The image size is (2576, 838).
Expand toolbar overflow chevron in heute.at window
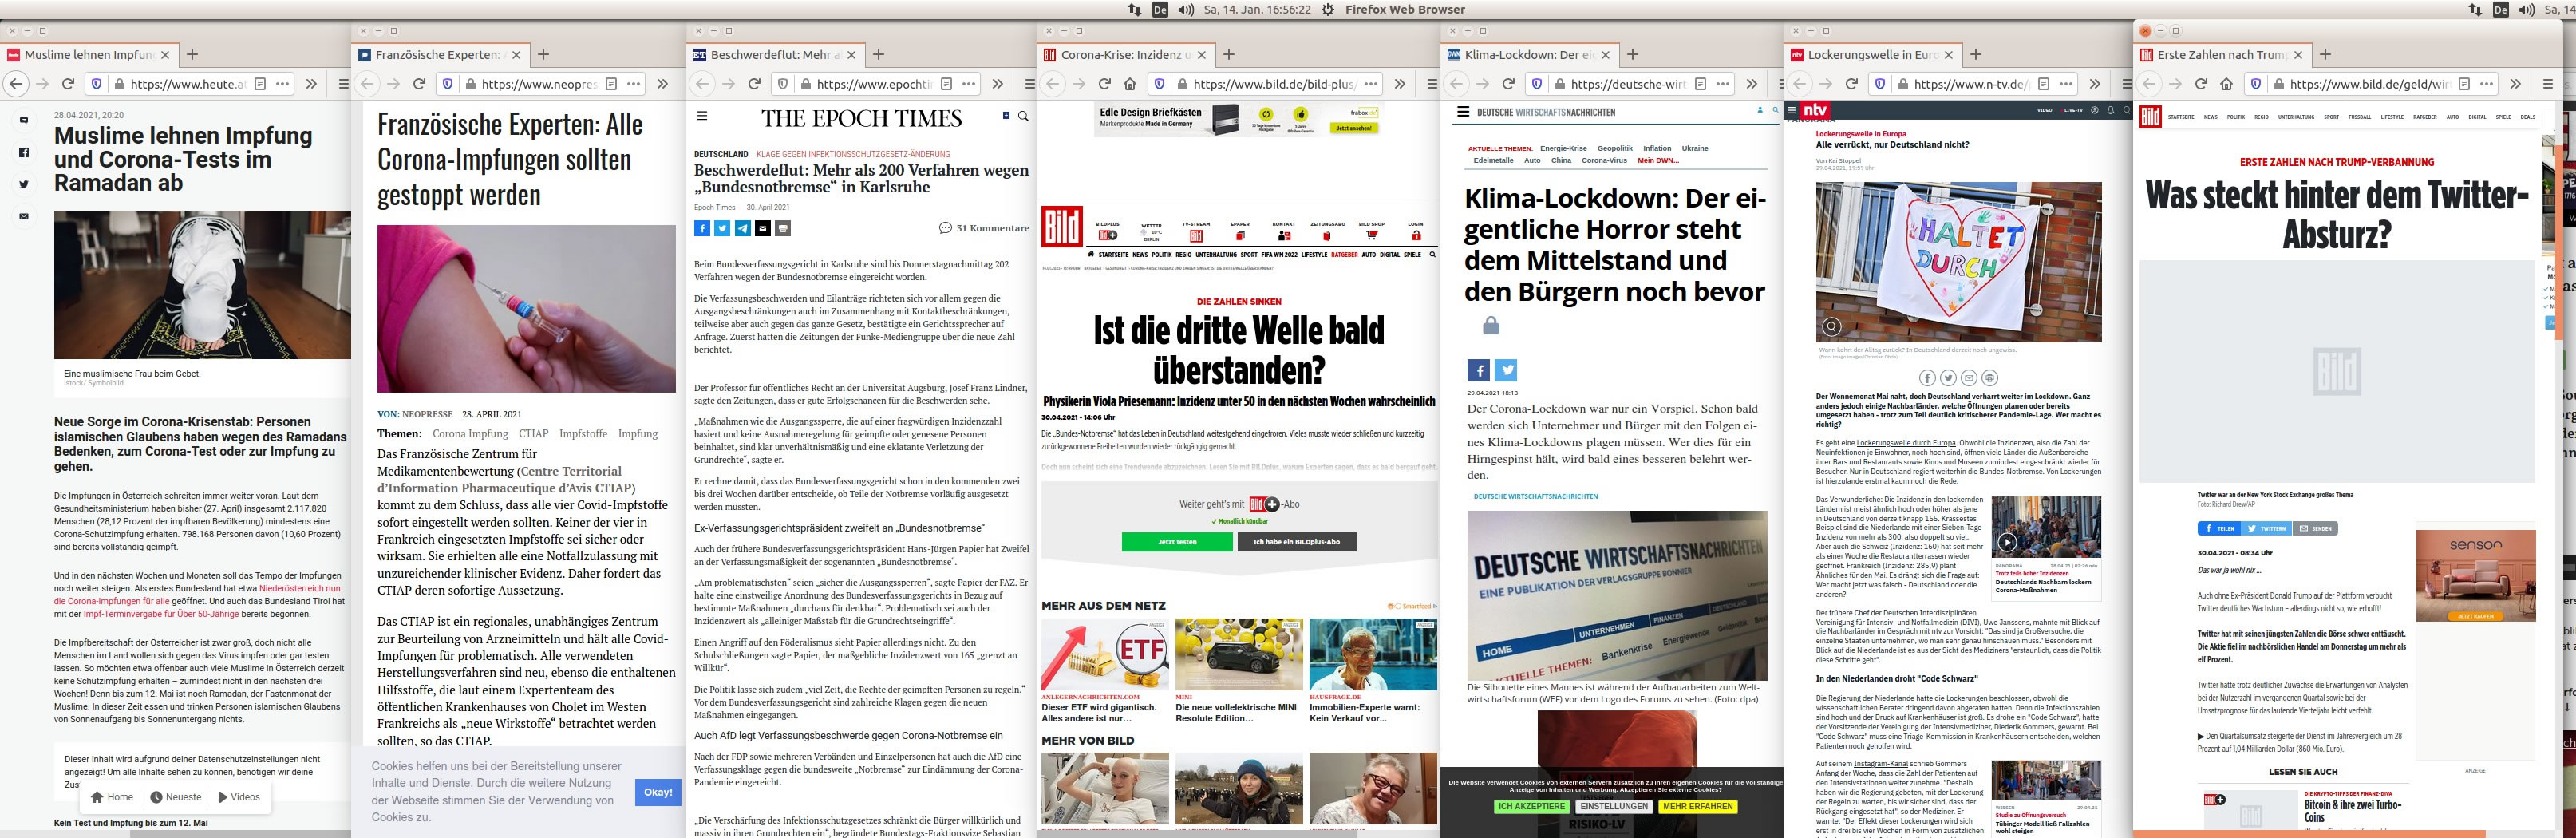click(x=311, y=84)
